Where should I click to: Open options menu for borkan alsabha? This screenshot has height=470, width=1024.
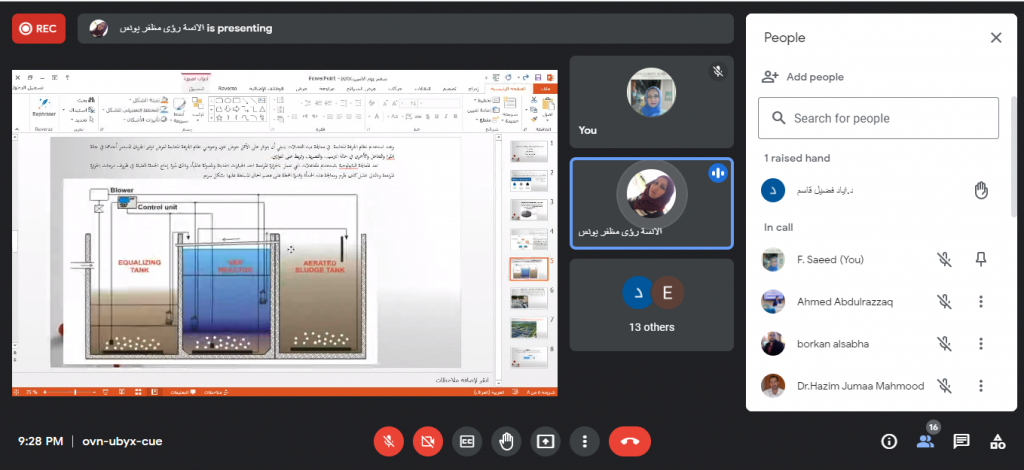point(981,344)
